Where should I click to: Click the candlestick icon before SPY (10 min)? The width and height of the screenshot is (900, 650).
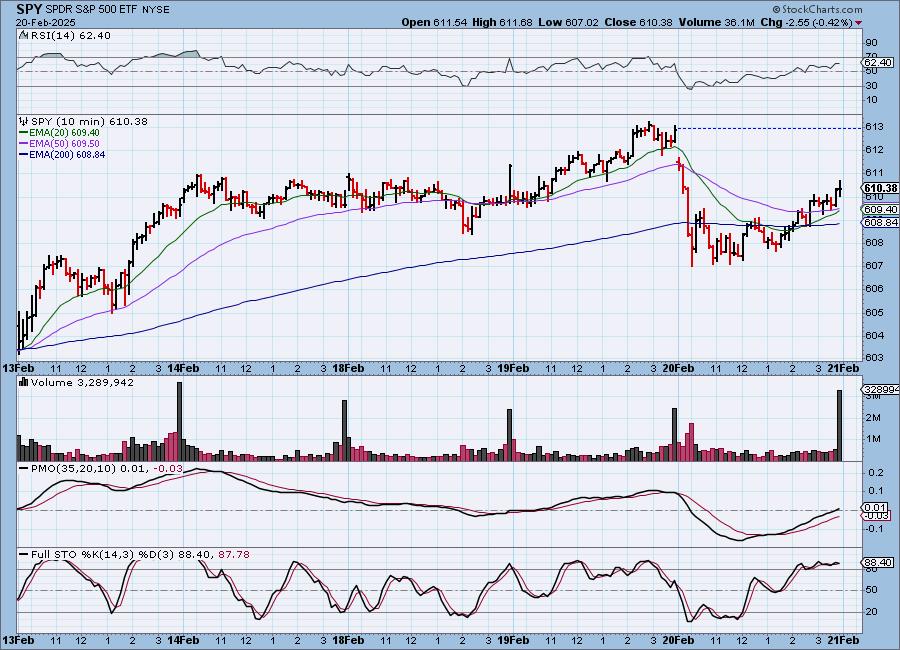tap(24, 121)
